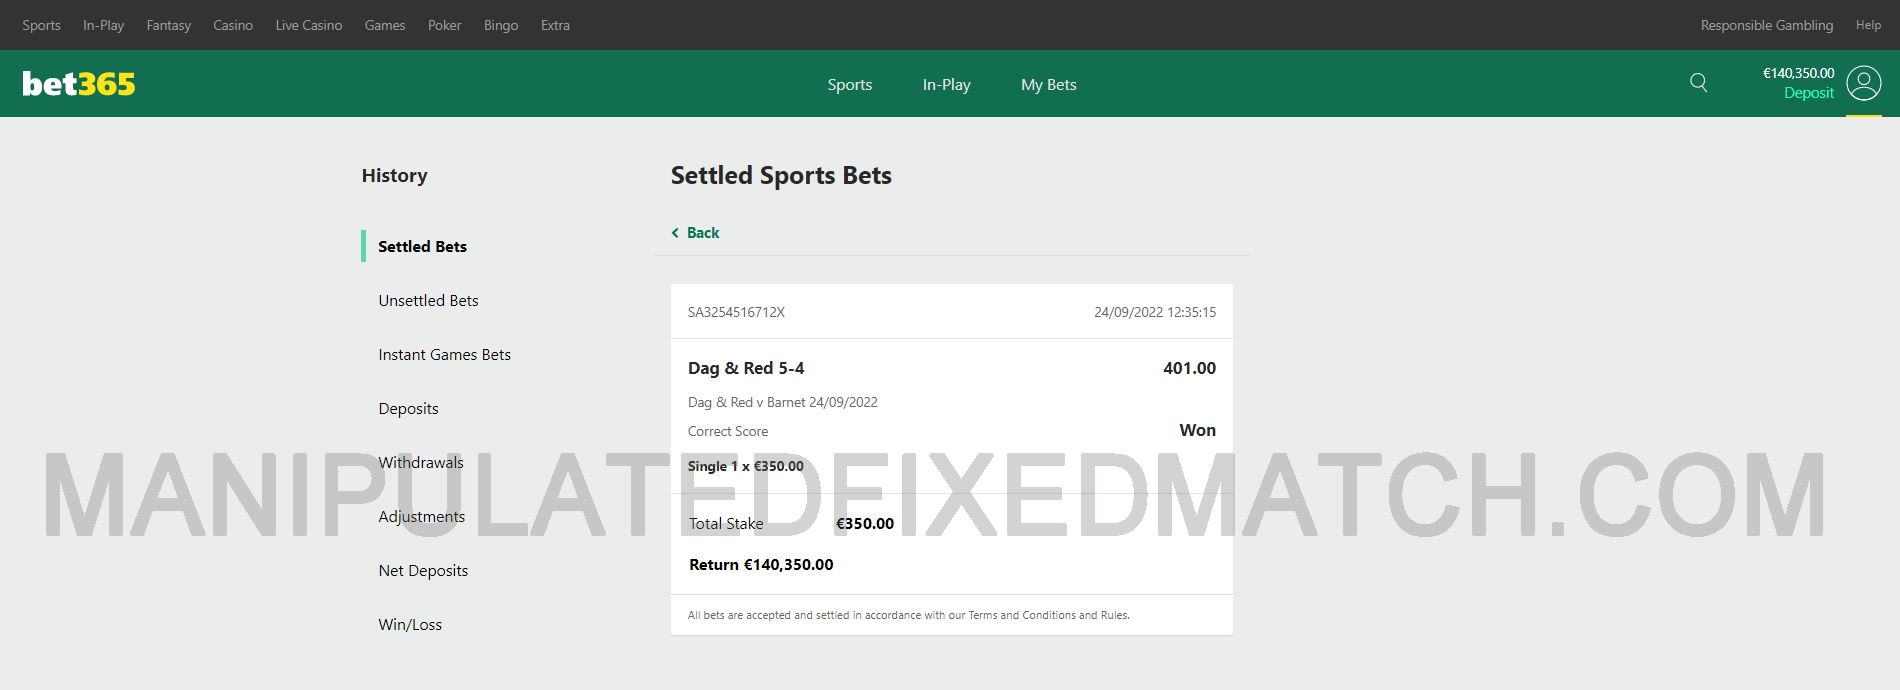Go to Withdrawals history
Screen dimensions: 1900x690
click(421, 463)
